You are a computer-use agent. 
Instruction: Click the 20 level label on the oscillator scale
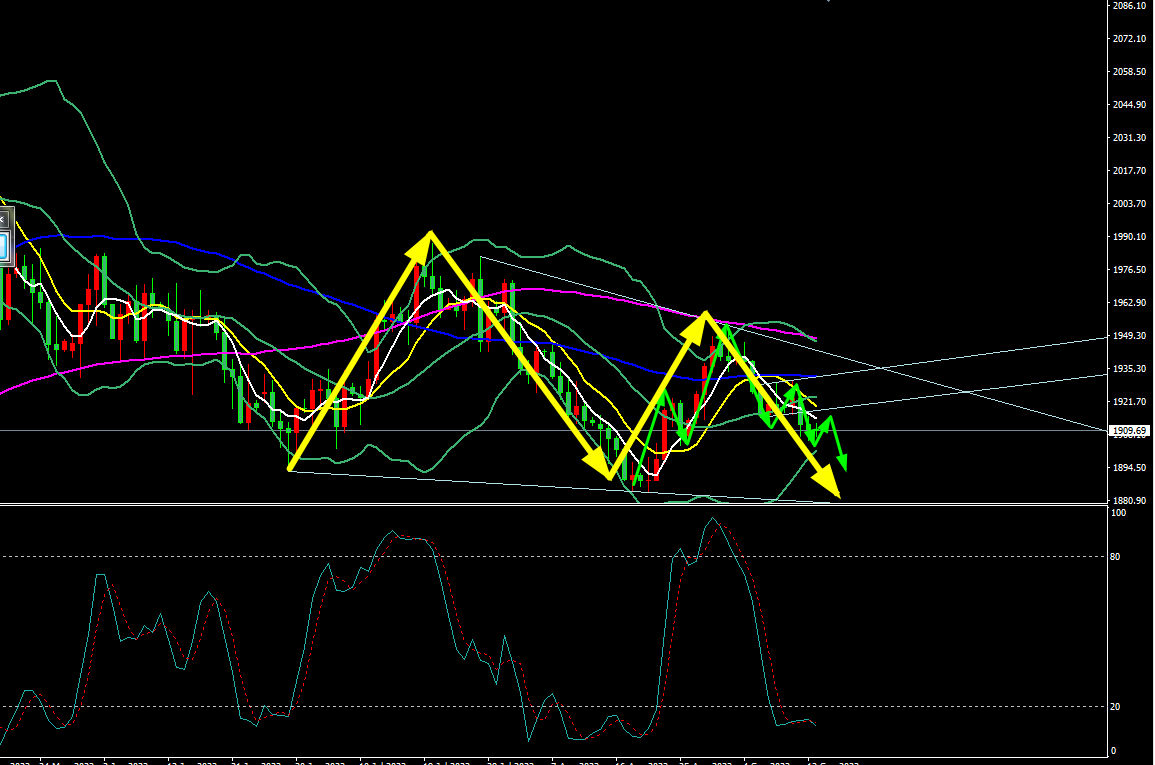point(1117,707)
